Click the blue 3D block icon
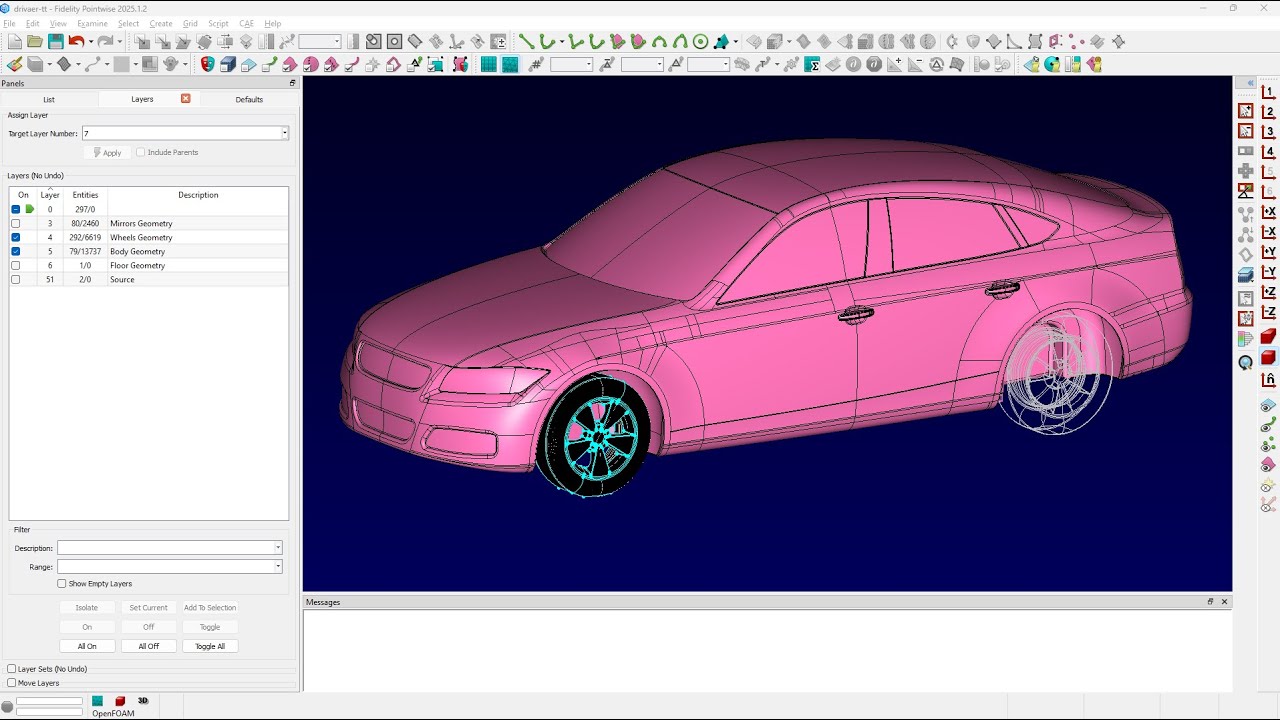The width and height of the screenshot is (1280, 720). pos(228,64)
